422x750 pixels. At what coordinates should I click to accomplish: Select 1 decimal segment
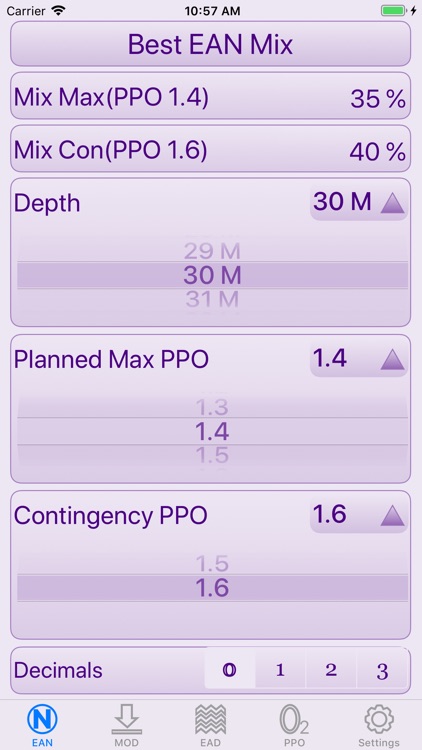pyautogui.click(x=280, y=671)
